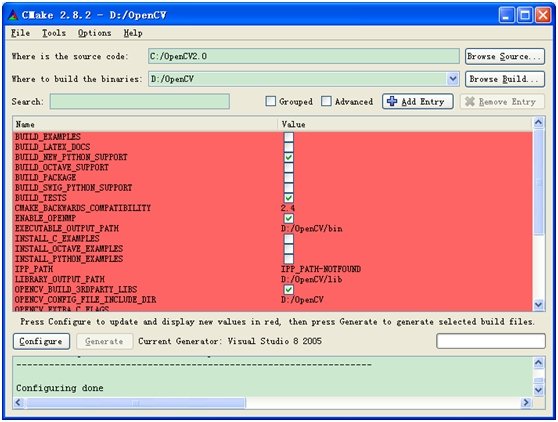
Task: Toggle the BUILD_PACKAGE checkbox
Action: (289, 178)
